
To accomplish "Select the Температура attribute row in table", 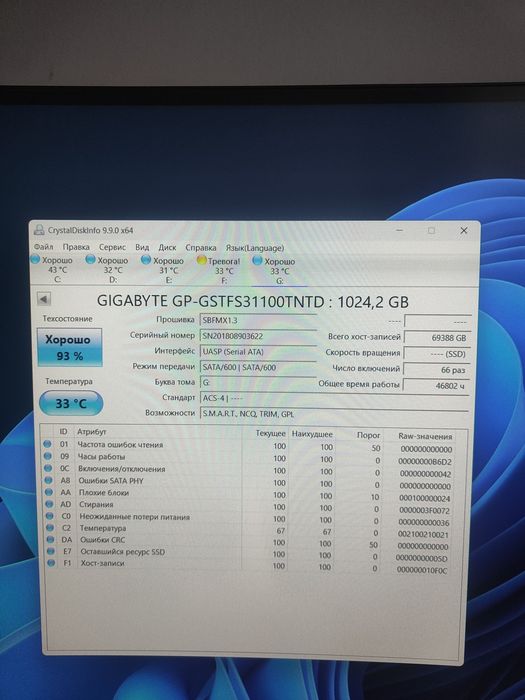I will [248, 530].
